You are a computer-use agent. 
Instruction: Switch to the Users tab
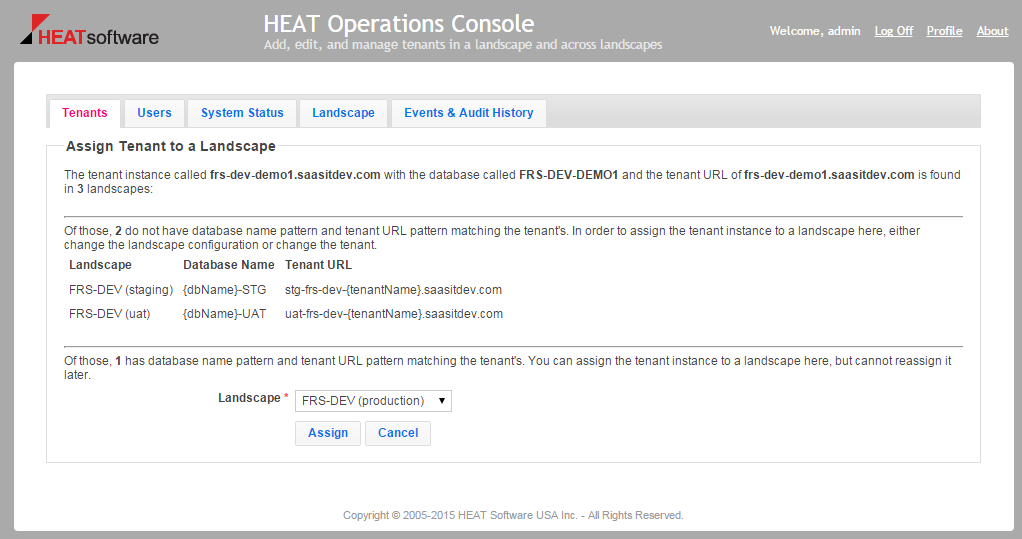[154, 113]
